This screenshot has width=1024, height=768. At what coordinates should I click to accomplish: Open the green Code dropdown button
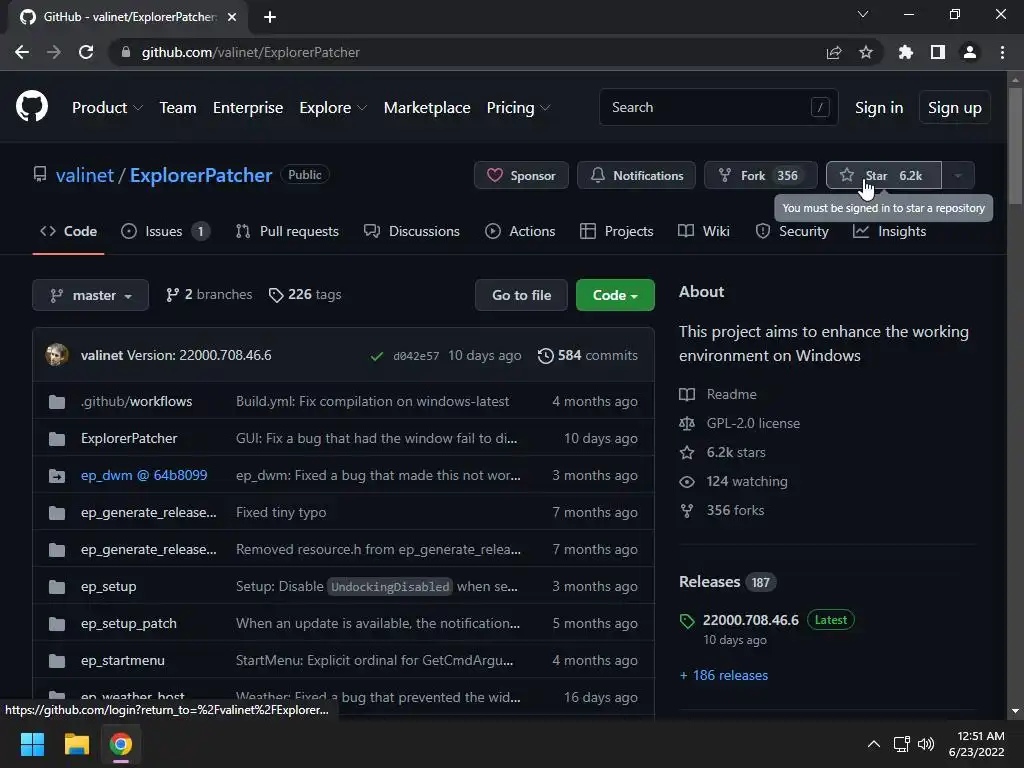pos(615,295)
